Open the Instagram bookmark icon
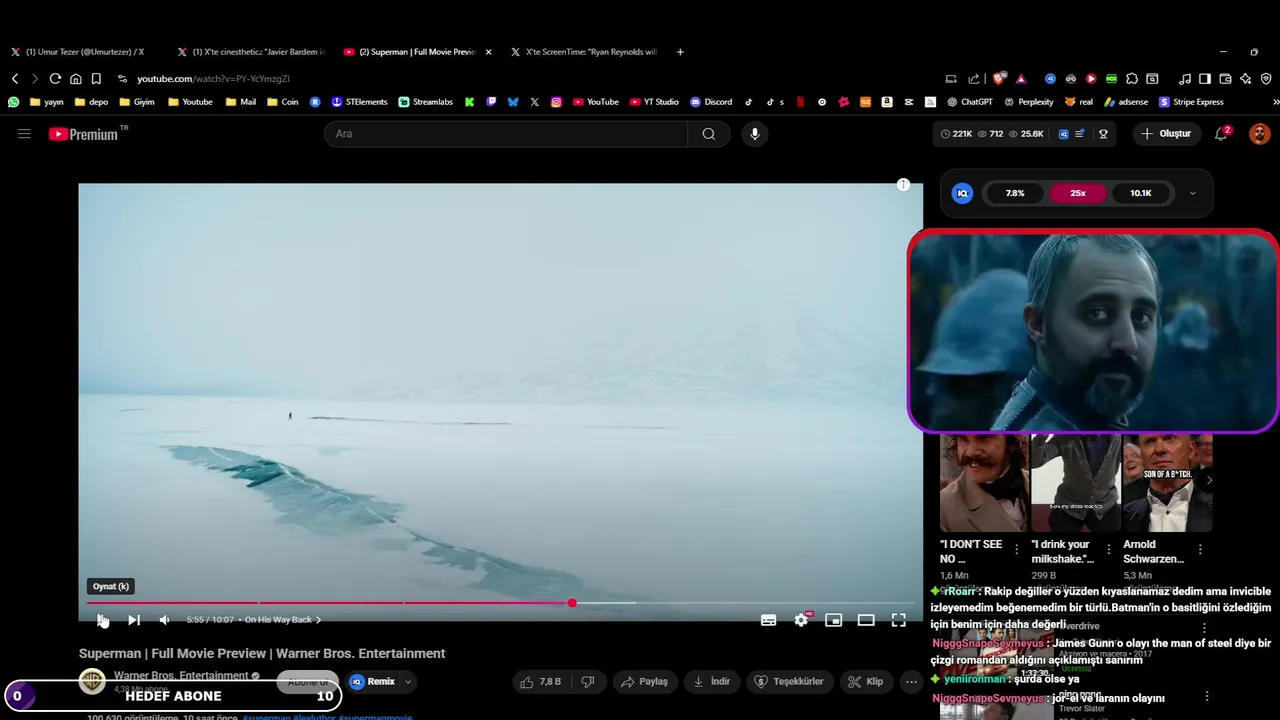Image resolution: width=1280 pixels, height=720 pixels. click(x=556, y=102)
